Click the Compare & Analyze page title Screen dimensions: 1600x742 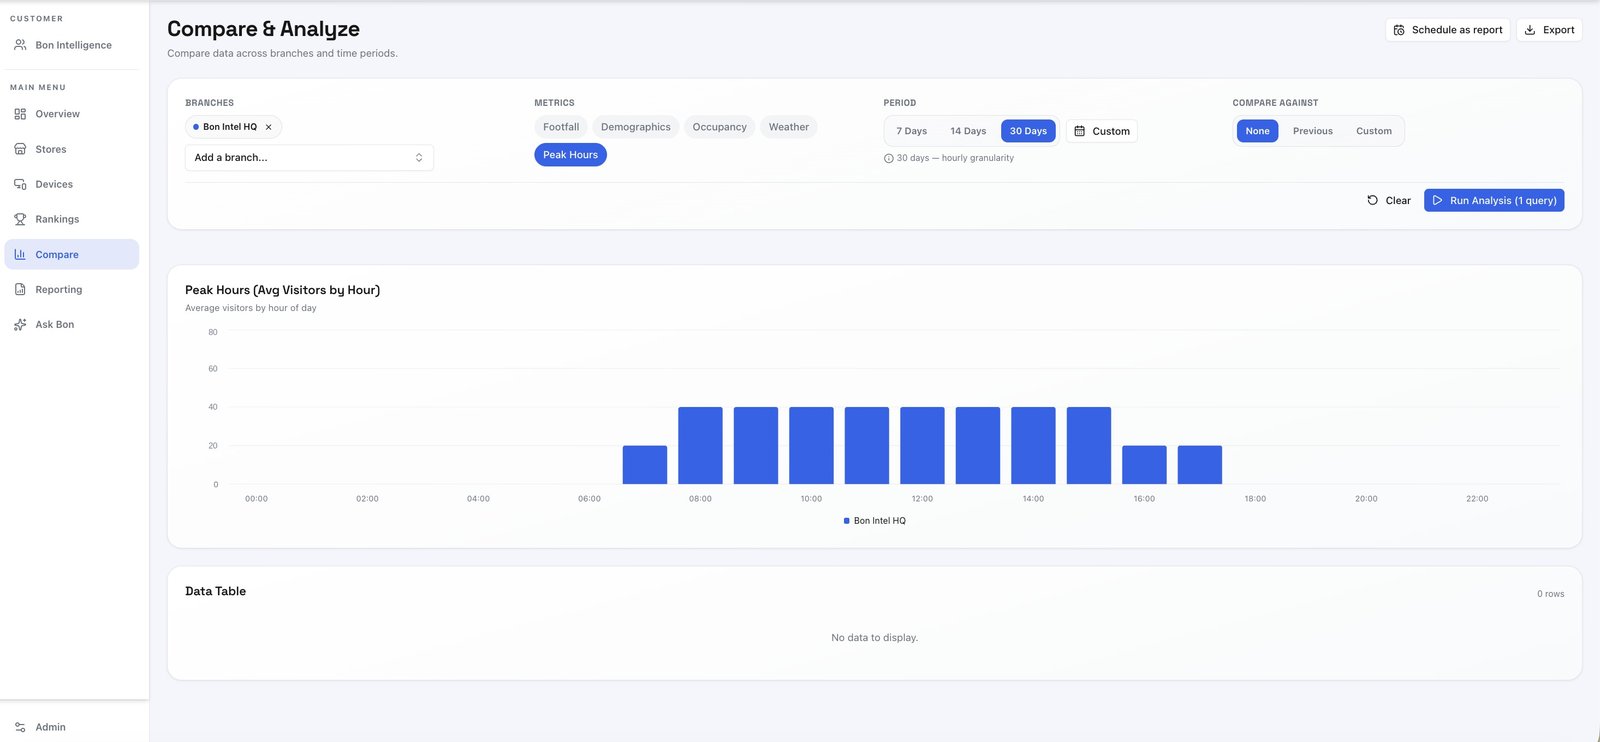pyautogui.click(x=263, y=29)
